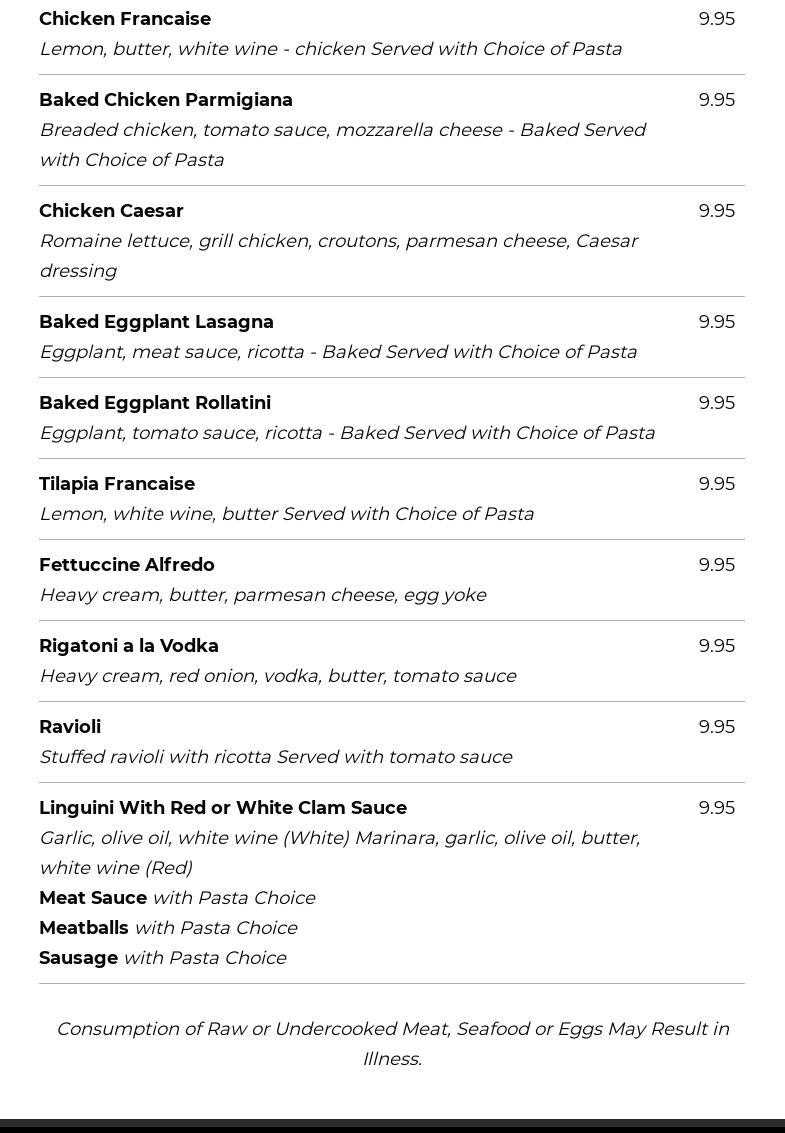Click the price beside Fettuccine Alfredo
785x1133 pixels.
tap(716, 565)
